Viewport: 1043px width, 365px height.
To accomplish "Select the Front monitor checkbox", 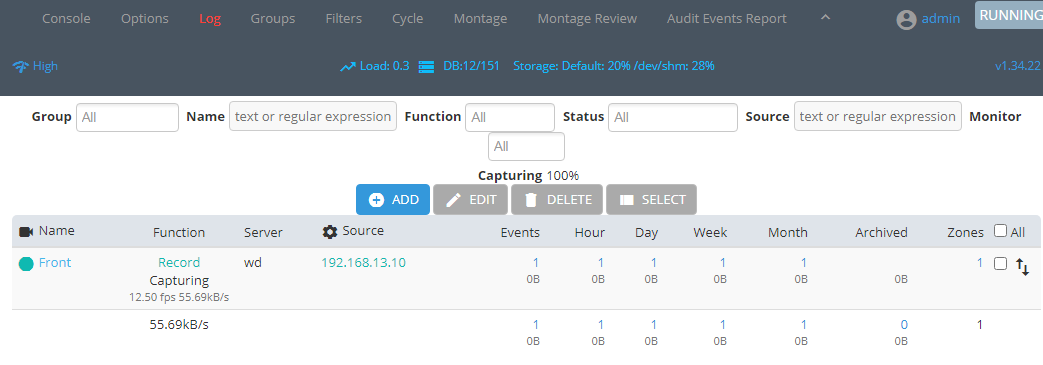I will (1000, 263).
